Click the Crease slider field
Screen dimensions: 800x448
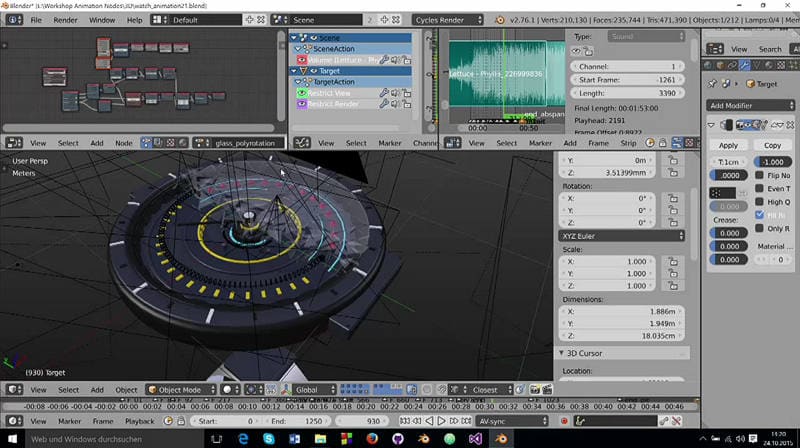coord(727,232)
